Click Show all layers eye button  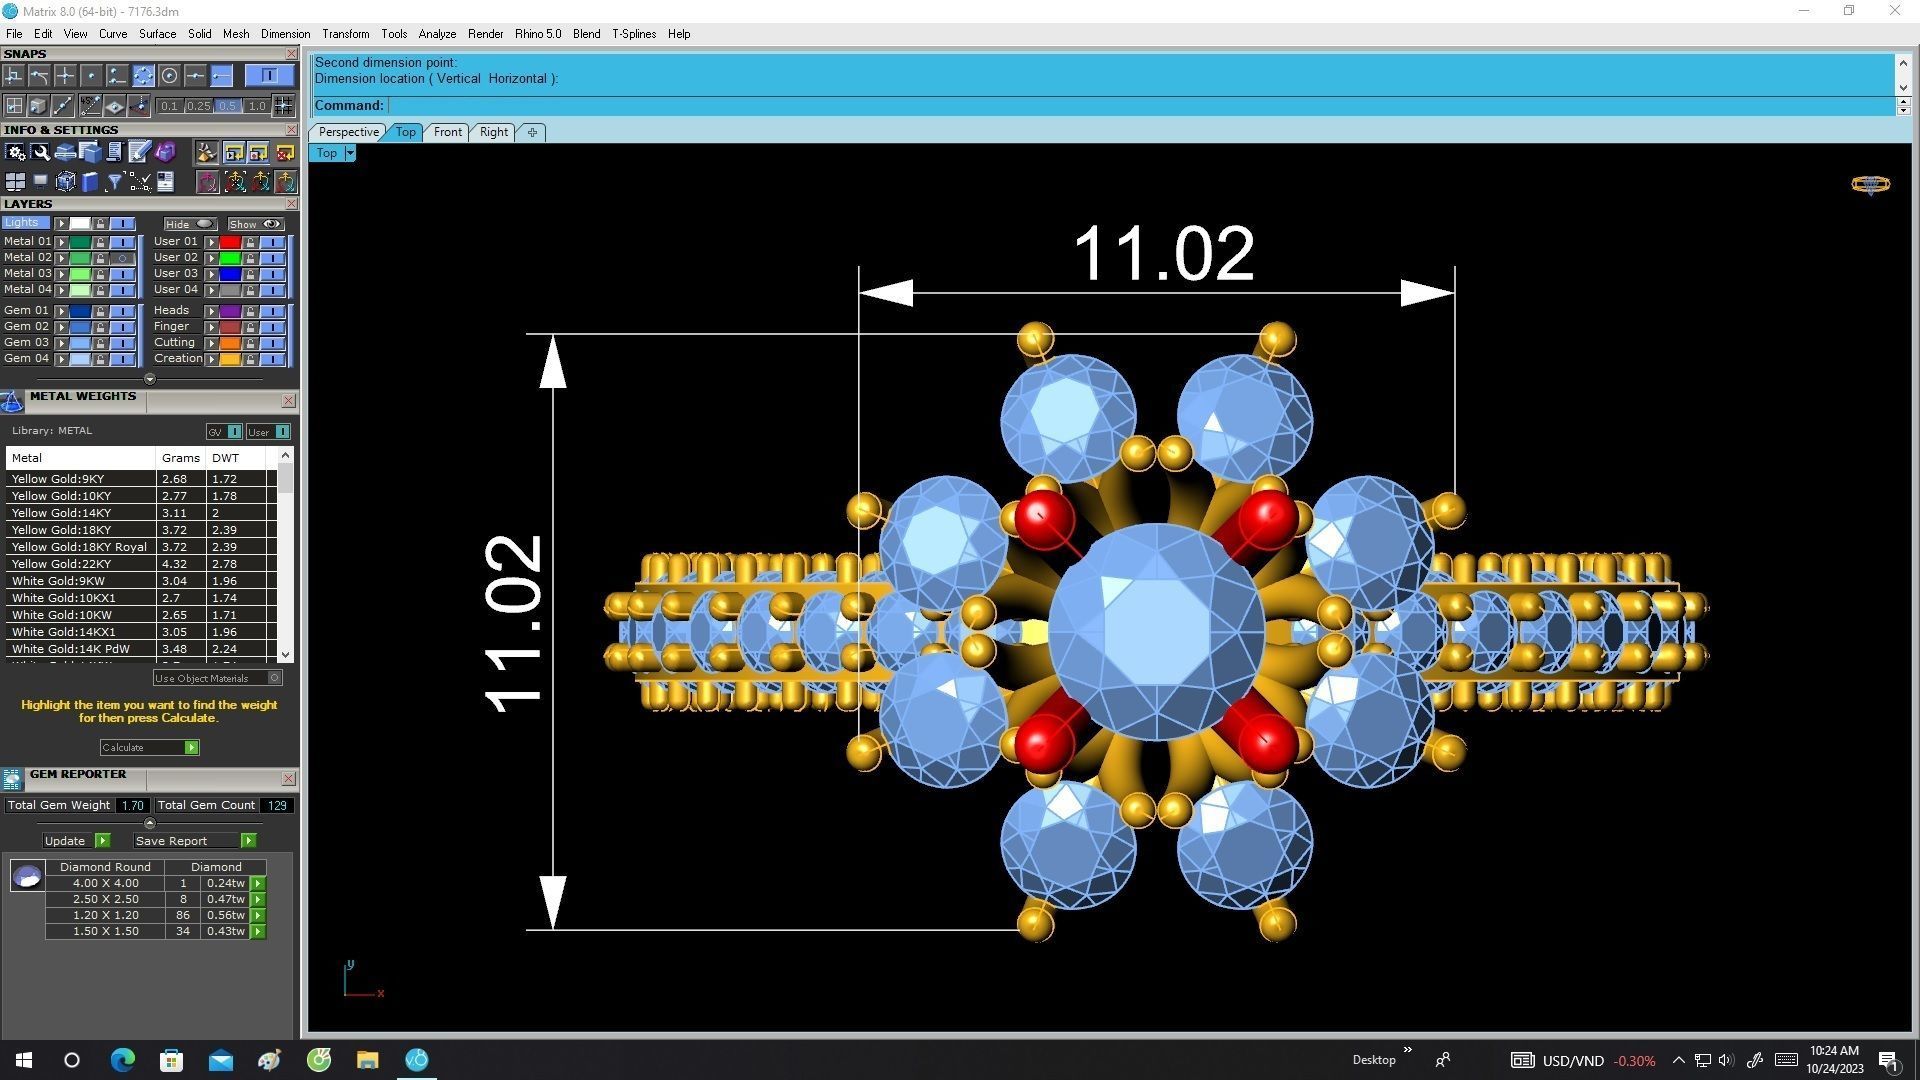click(256, 224)
